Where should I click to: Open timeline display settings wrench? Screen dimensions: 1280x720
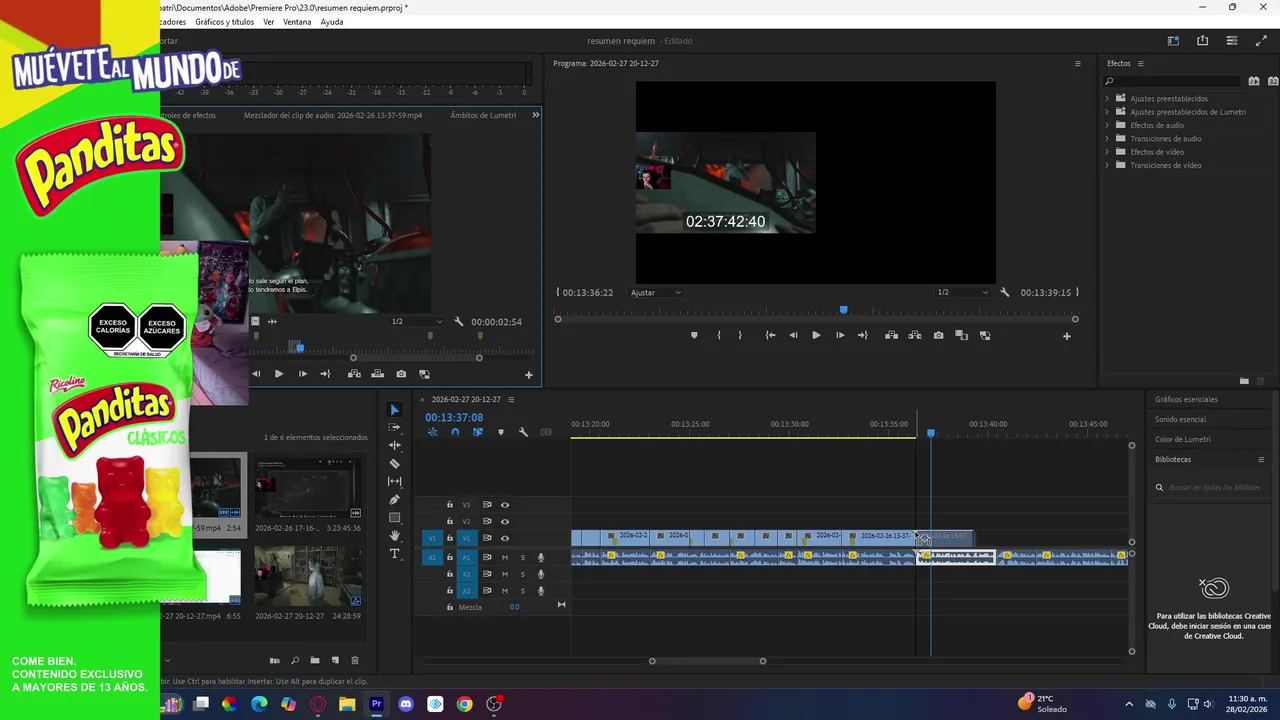pyautogui.click(x=523, y=432)
